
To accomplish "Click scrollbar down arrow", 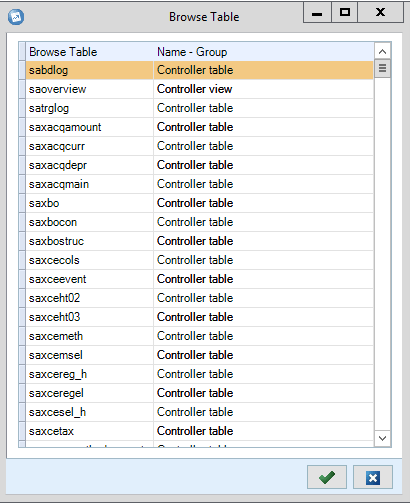I will pyautogui.click(x=382, y=438).
